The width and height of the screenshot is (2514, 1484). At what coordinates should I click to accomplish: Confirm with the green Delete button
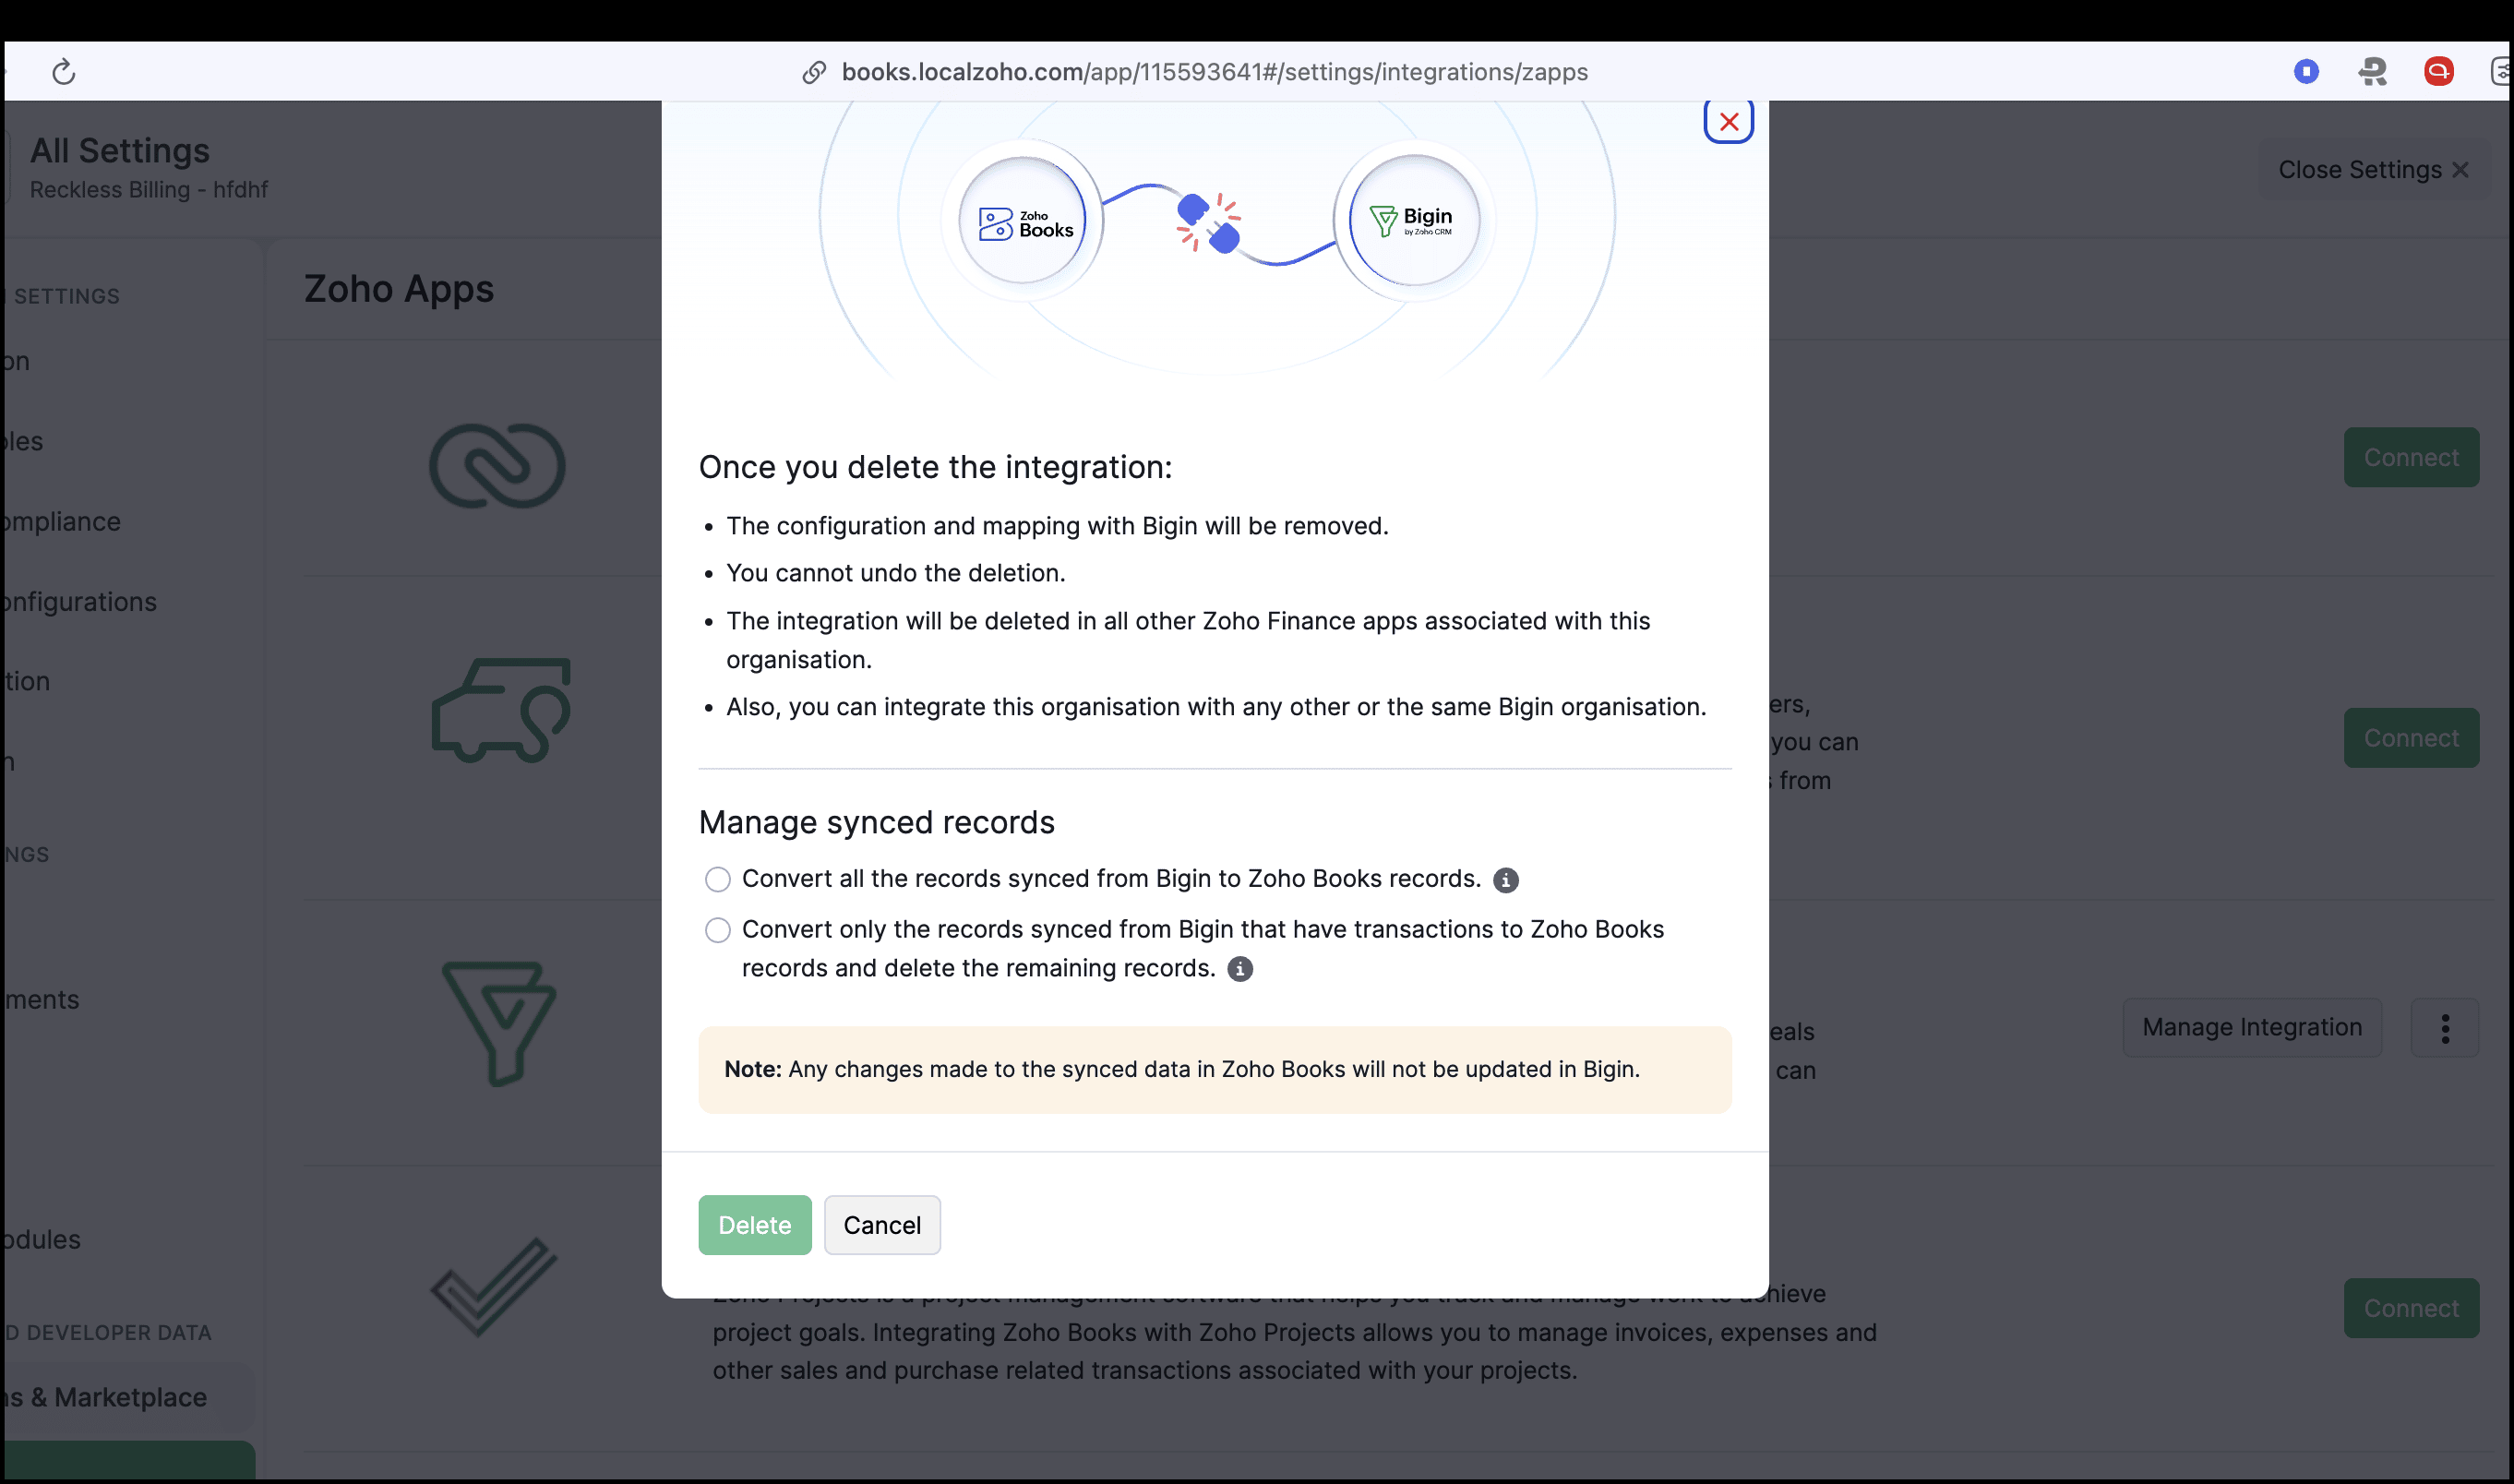(x=754, y=1225)
